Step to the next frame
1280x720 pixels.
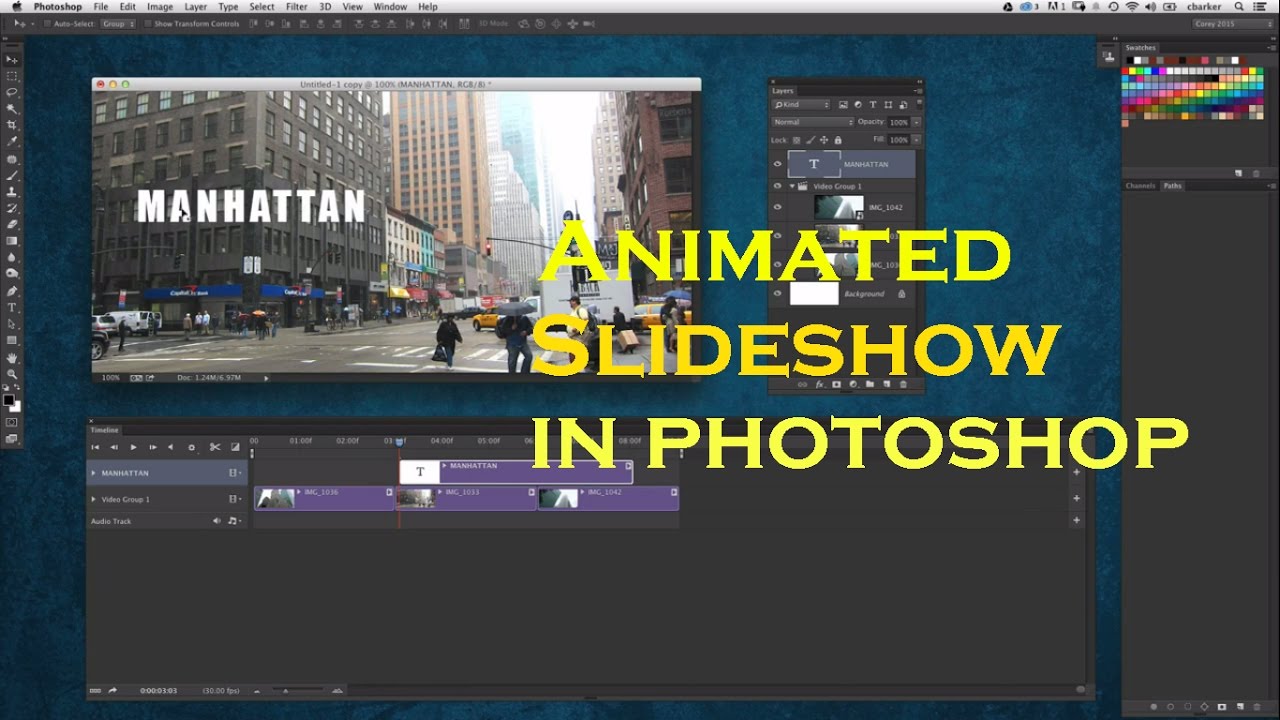pos(152,447)
